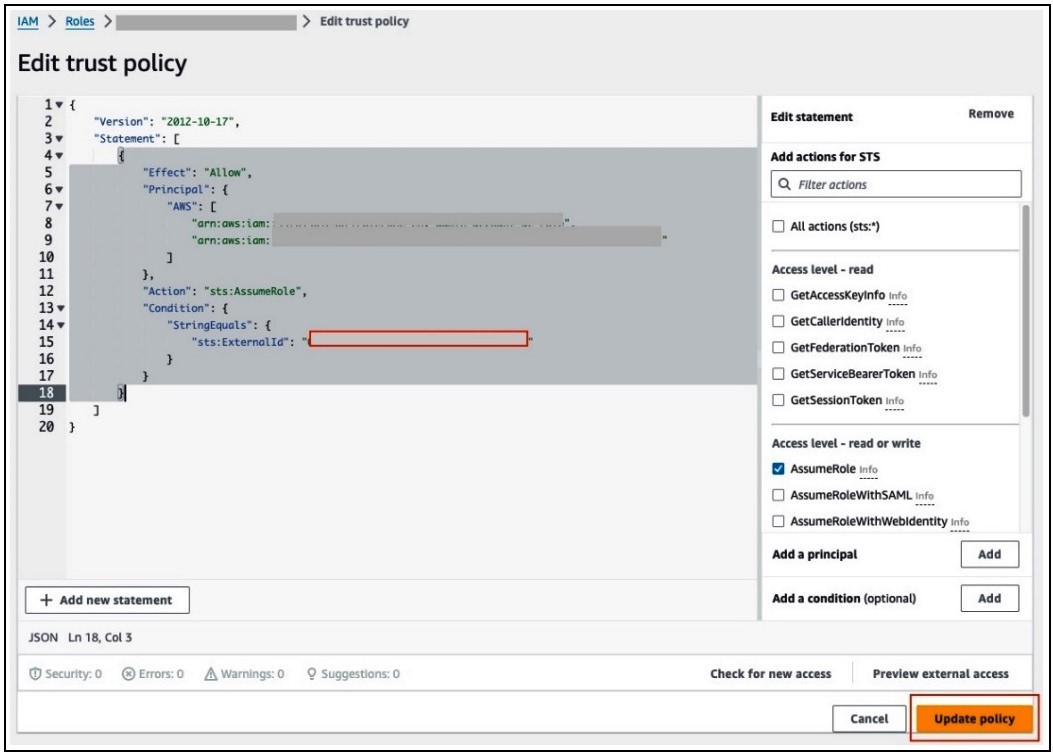This screenshot has height=755, width=1053.
Task: Click the Remove statement link
Action: tap(991, 114)
